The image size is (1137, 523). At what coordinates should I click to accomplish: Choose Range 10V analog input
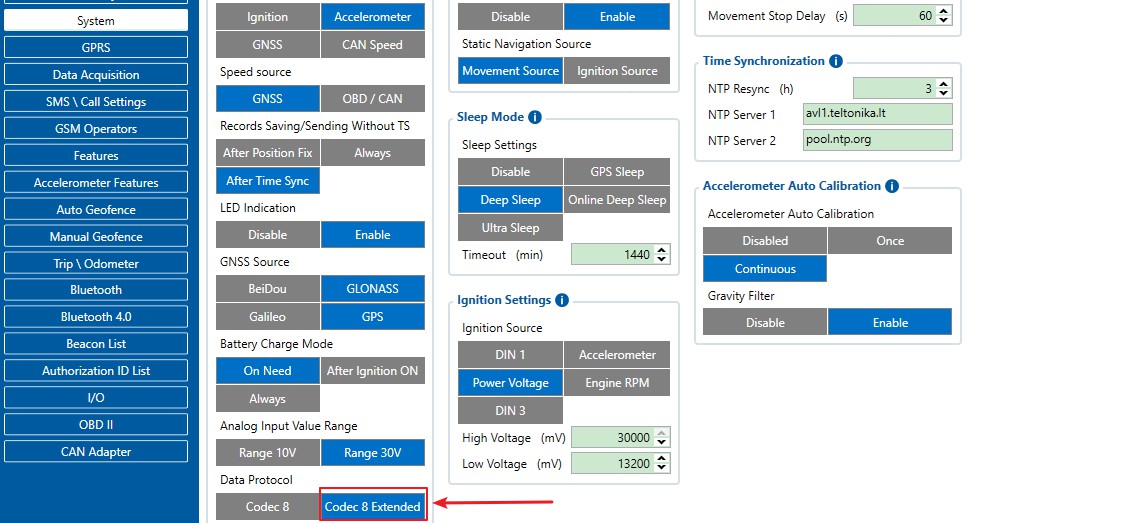267,453
